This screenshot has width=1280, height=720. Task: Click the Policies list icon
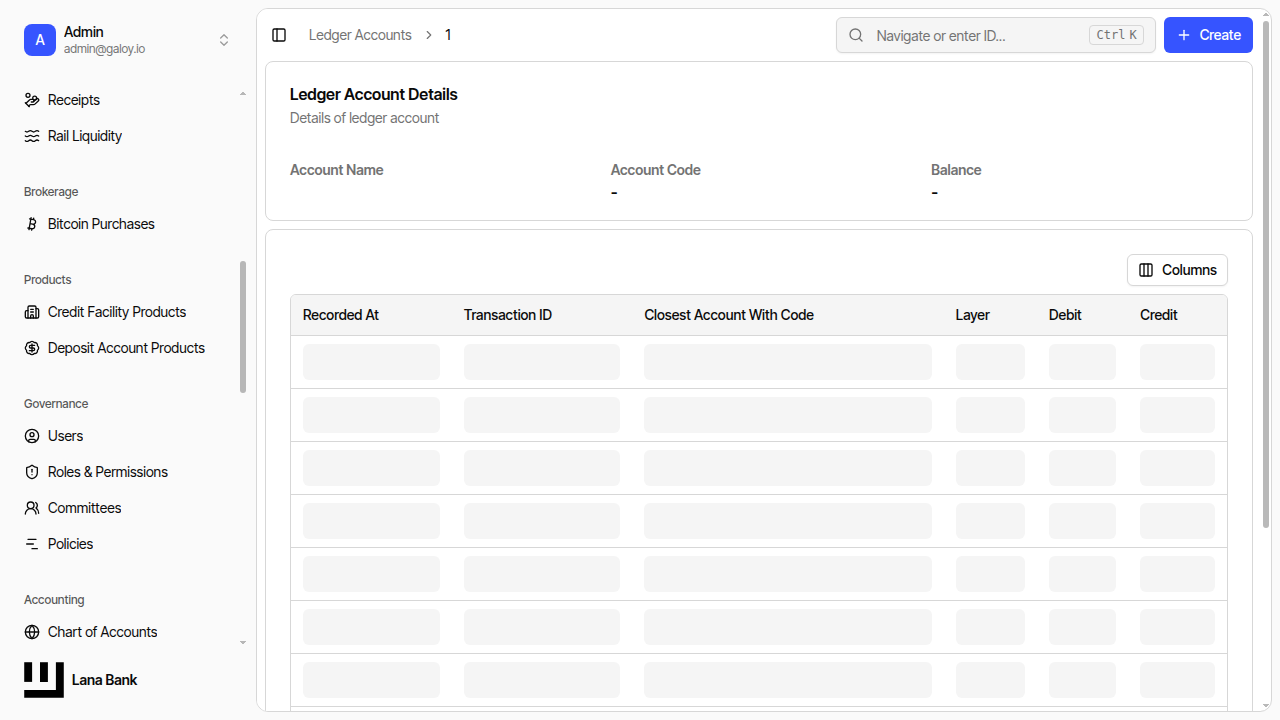[32, 544]
